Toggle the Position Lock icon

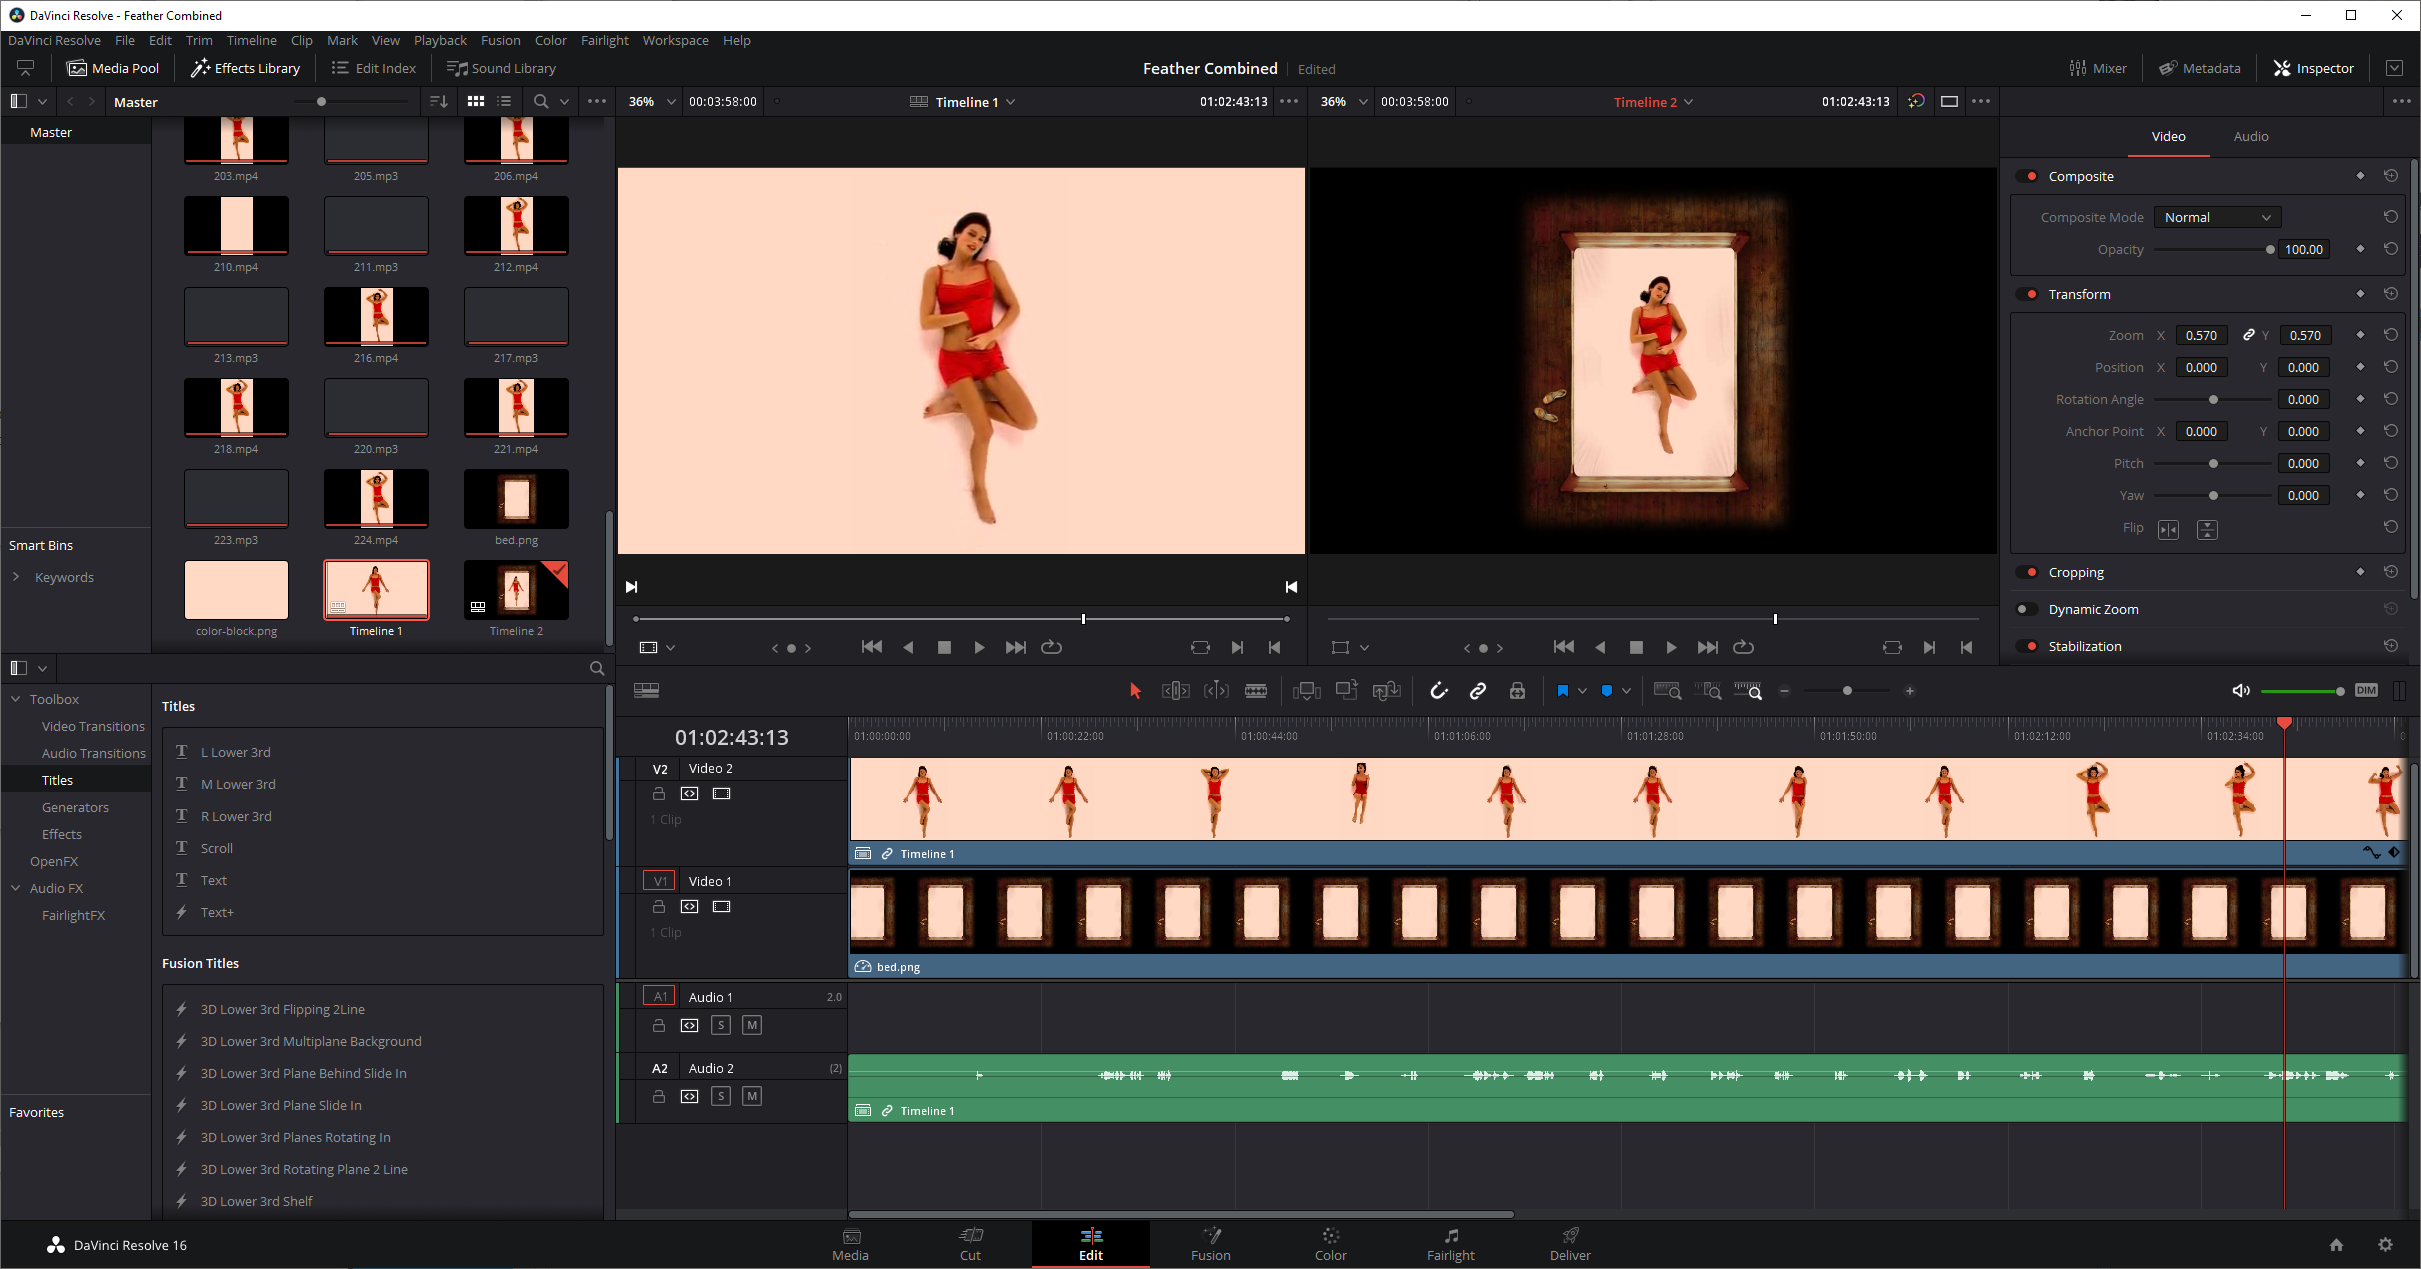click(1517, 691)
